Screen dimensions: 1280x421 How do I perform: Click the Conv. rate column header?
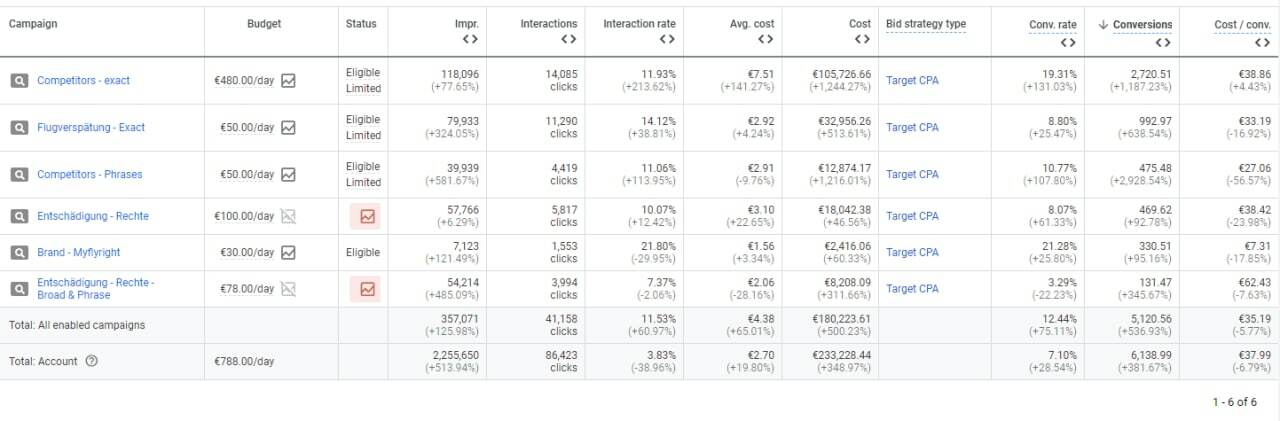(x=1052, y=24)
